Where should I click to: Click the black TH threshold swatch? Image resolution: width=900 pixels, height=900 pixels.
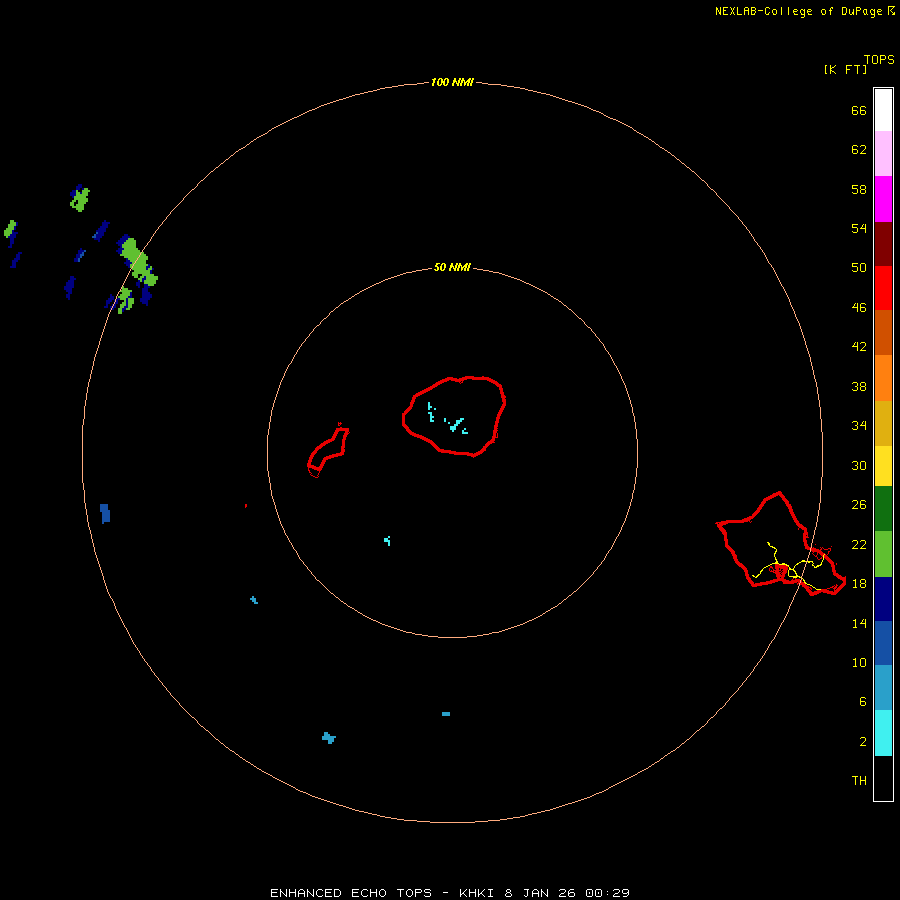[x=883, y=778]
